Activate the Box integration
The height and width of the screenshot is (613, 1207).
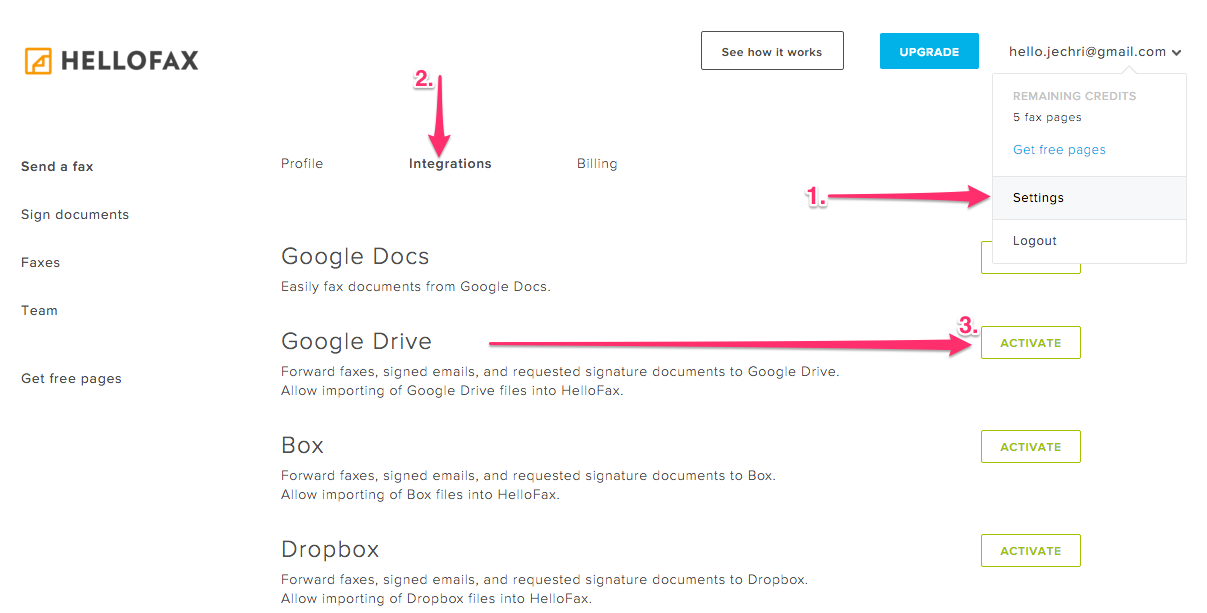coord(1030,446)
